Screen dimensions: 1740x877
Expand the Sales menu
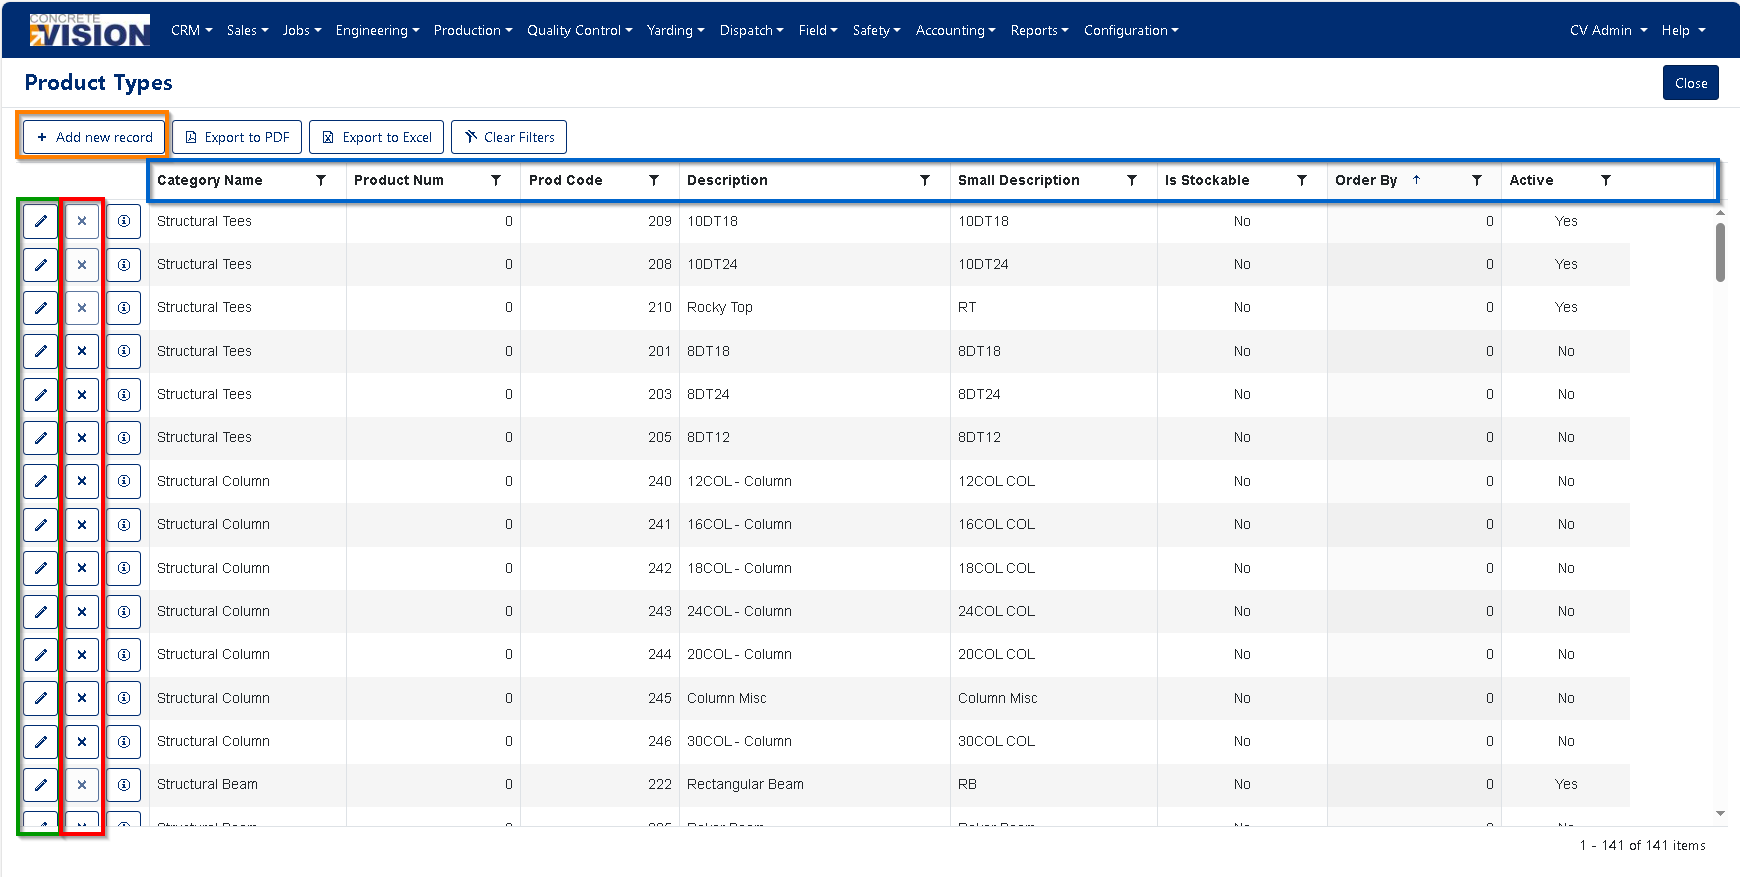click(247, 30)
